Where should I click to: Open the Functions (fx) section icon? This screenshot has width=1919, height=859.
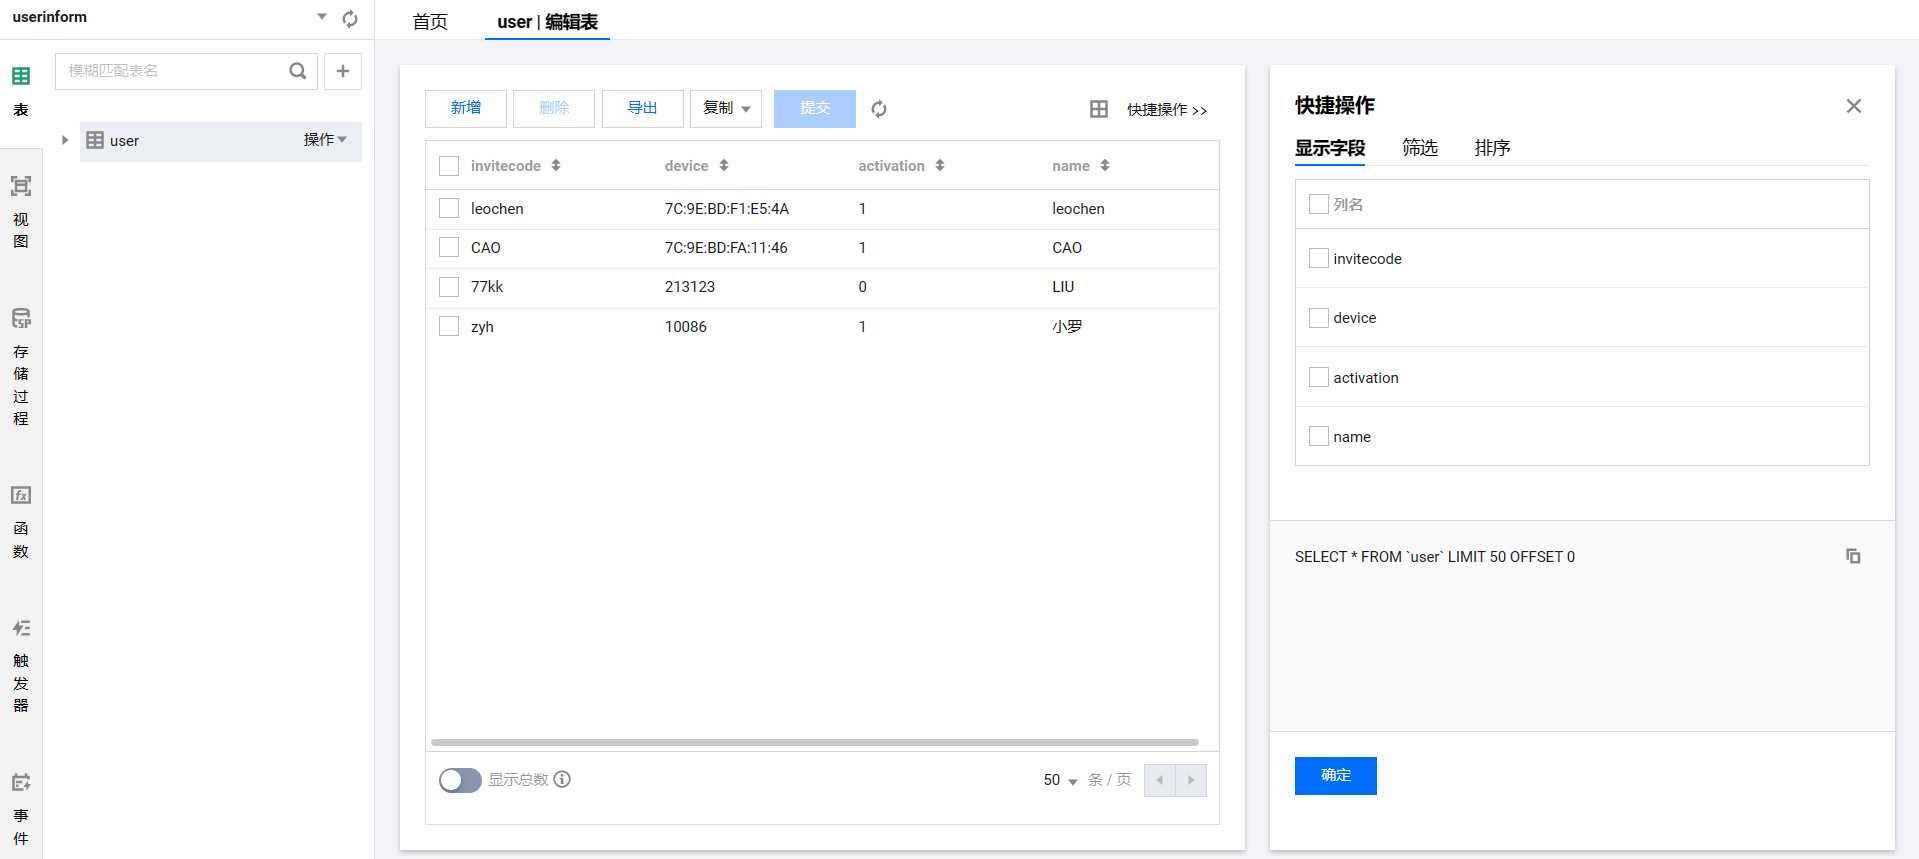point(21,495)
